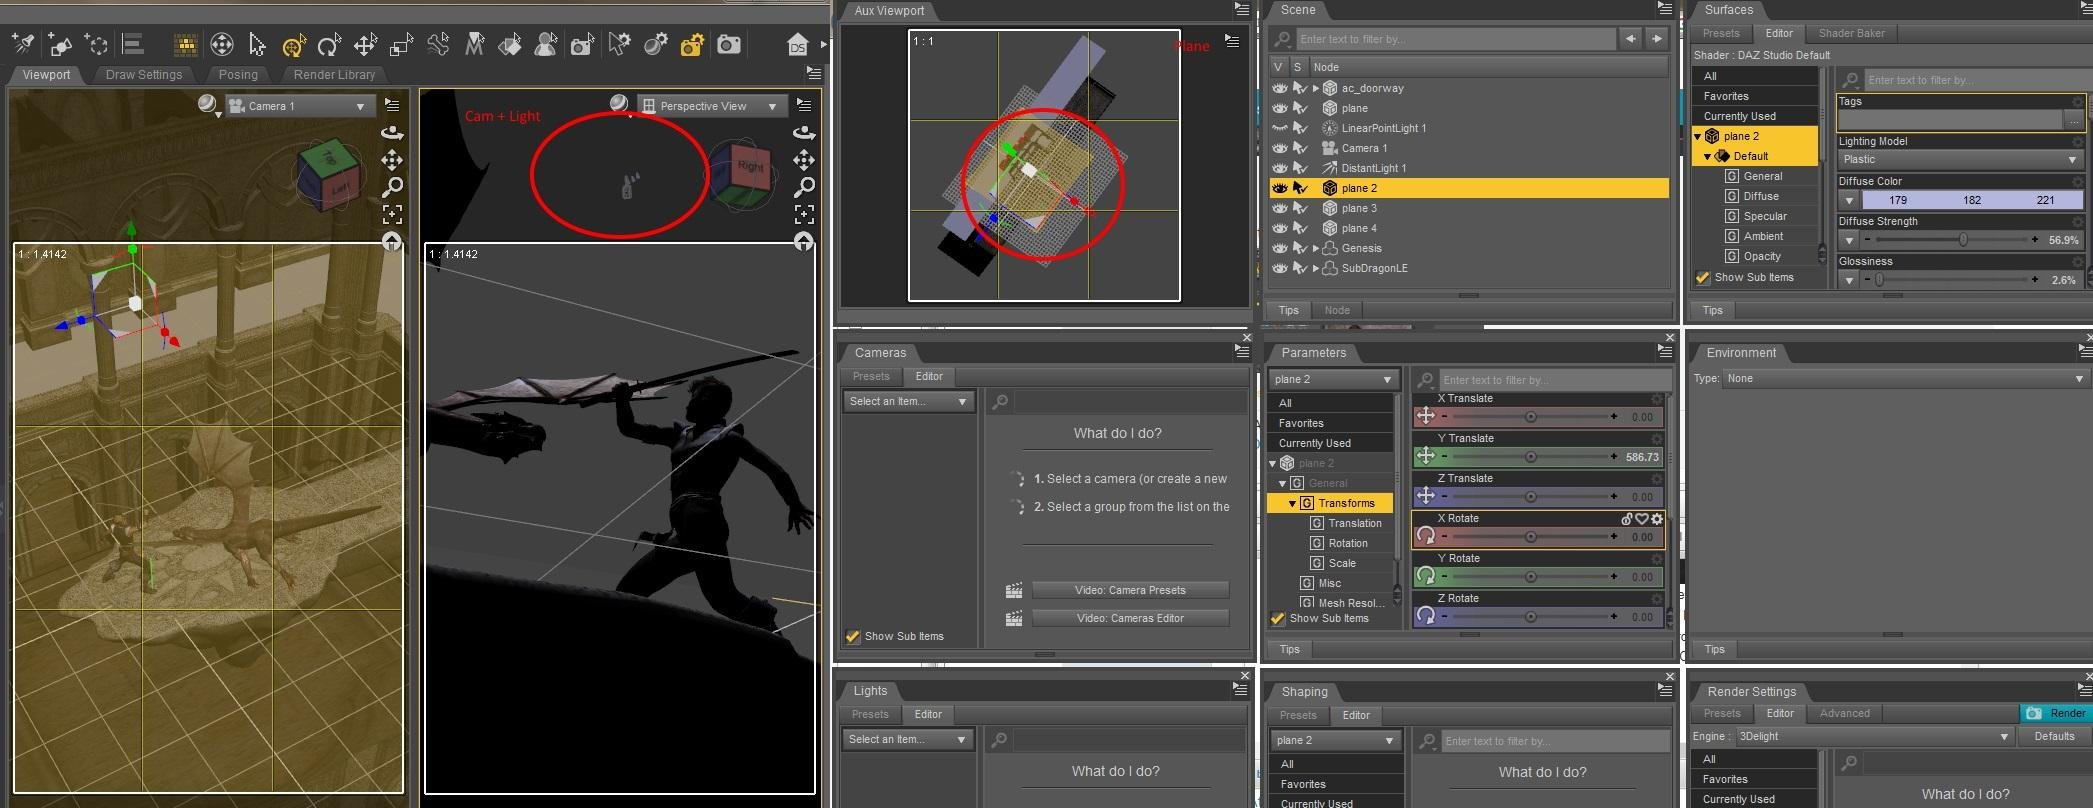Open Render Settings via the yellow camera gear icon

point(692,45)
